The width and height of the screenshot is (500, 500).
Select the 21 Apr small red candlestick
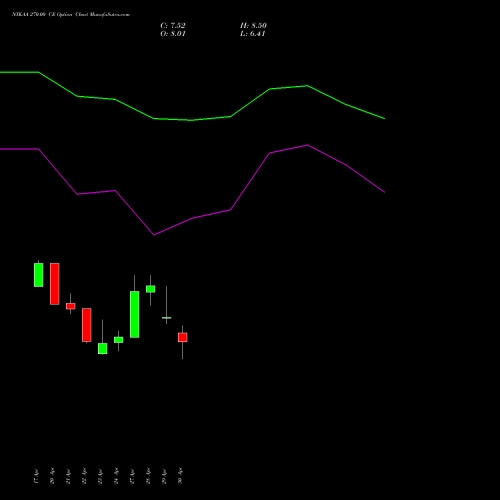click(71, 306)
